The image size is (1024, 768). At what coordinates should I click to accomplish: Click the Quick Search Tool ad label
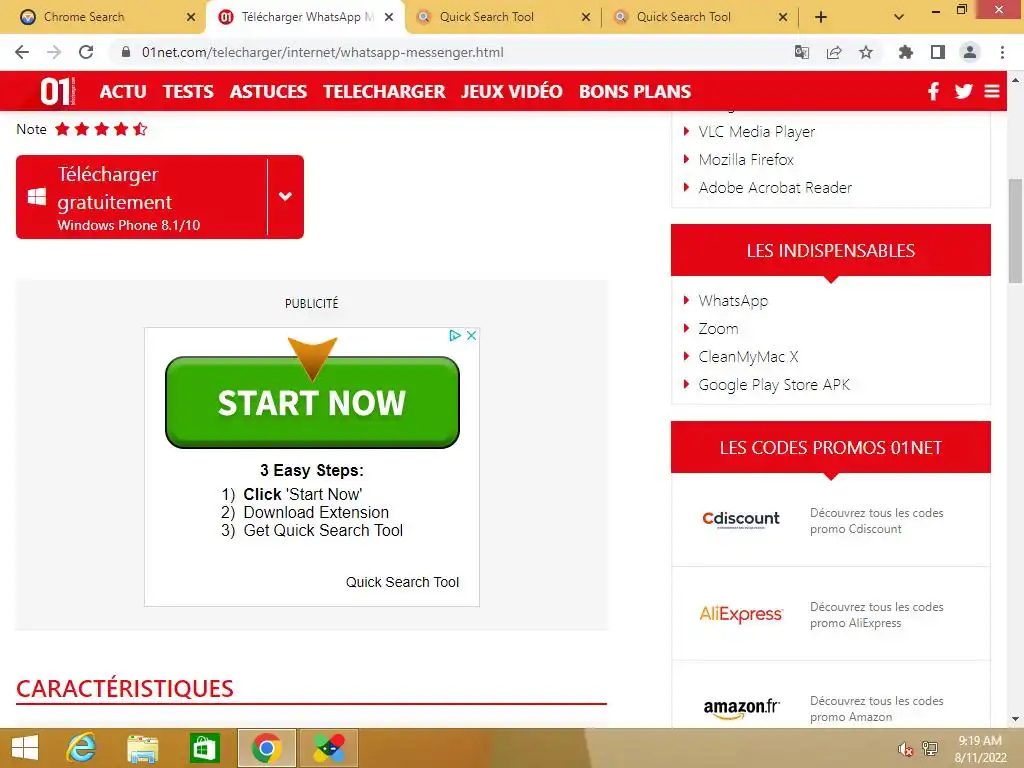coord(402,583)
